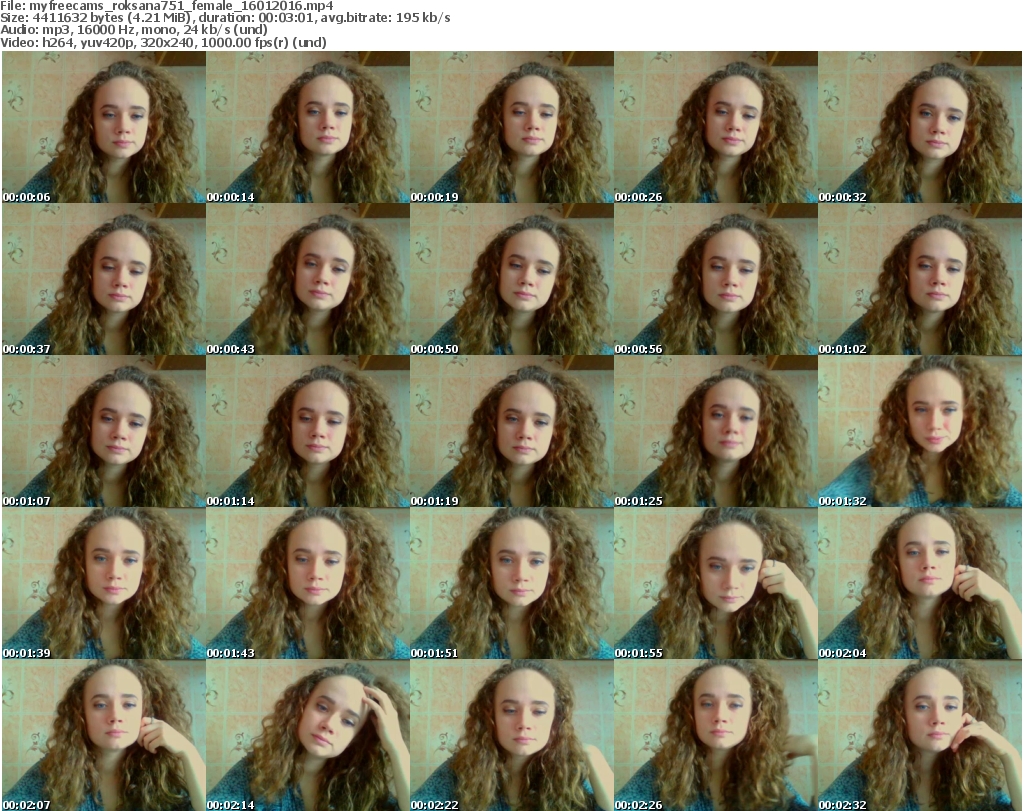Select the thumbnail at 00:01:14
Image resolution: width=1024 pixels, height=811 pixels.
(x=308, y=432)
